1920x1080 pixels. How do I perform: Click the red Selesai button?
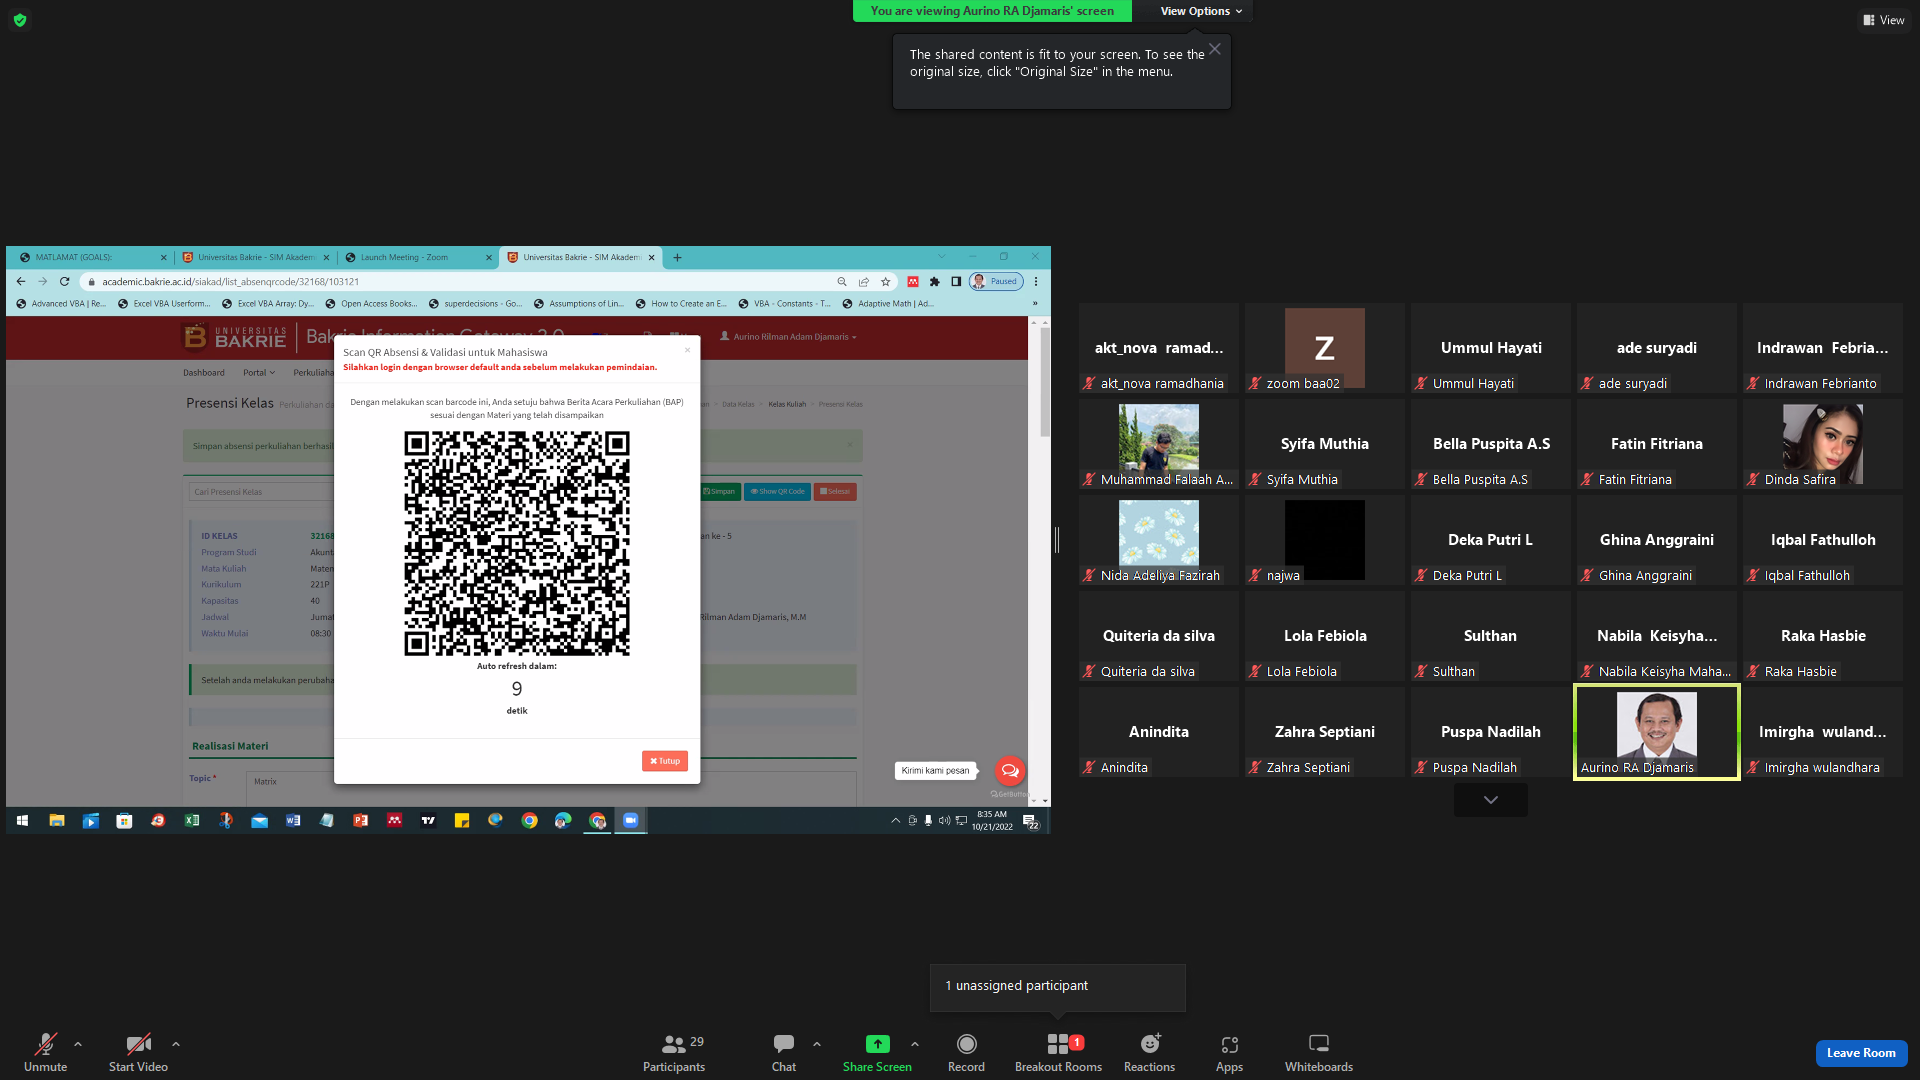tap(835, 492)
